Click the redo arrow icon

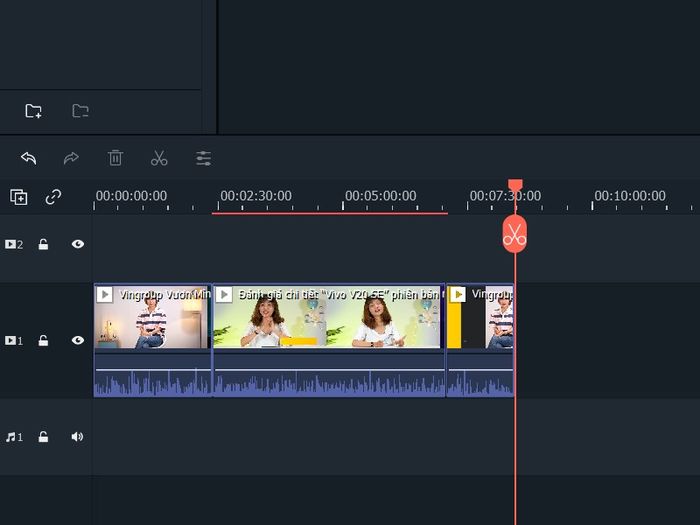coord(71,158)
